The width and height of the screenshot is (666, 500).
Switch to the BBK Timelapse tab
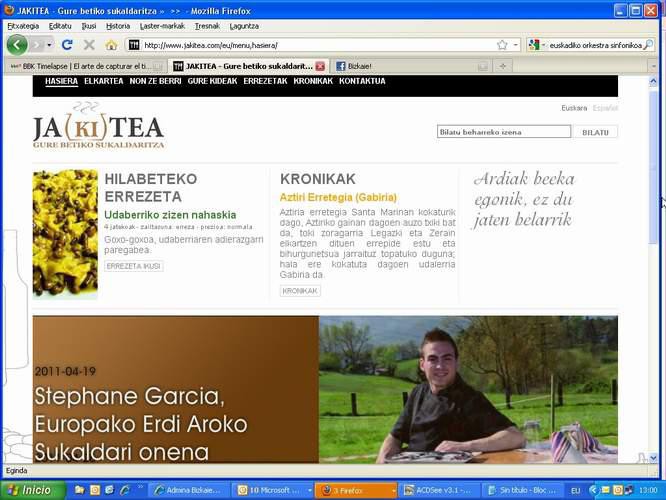pos(85,66)
